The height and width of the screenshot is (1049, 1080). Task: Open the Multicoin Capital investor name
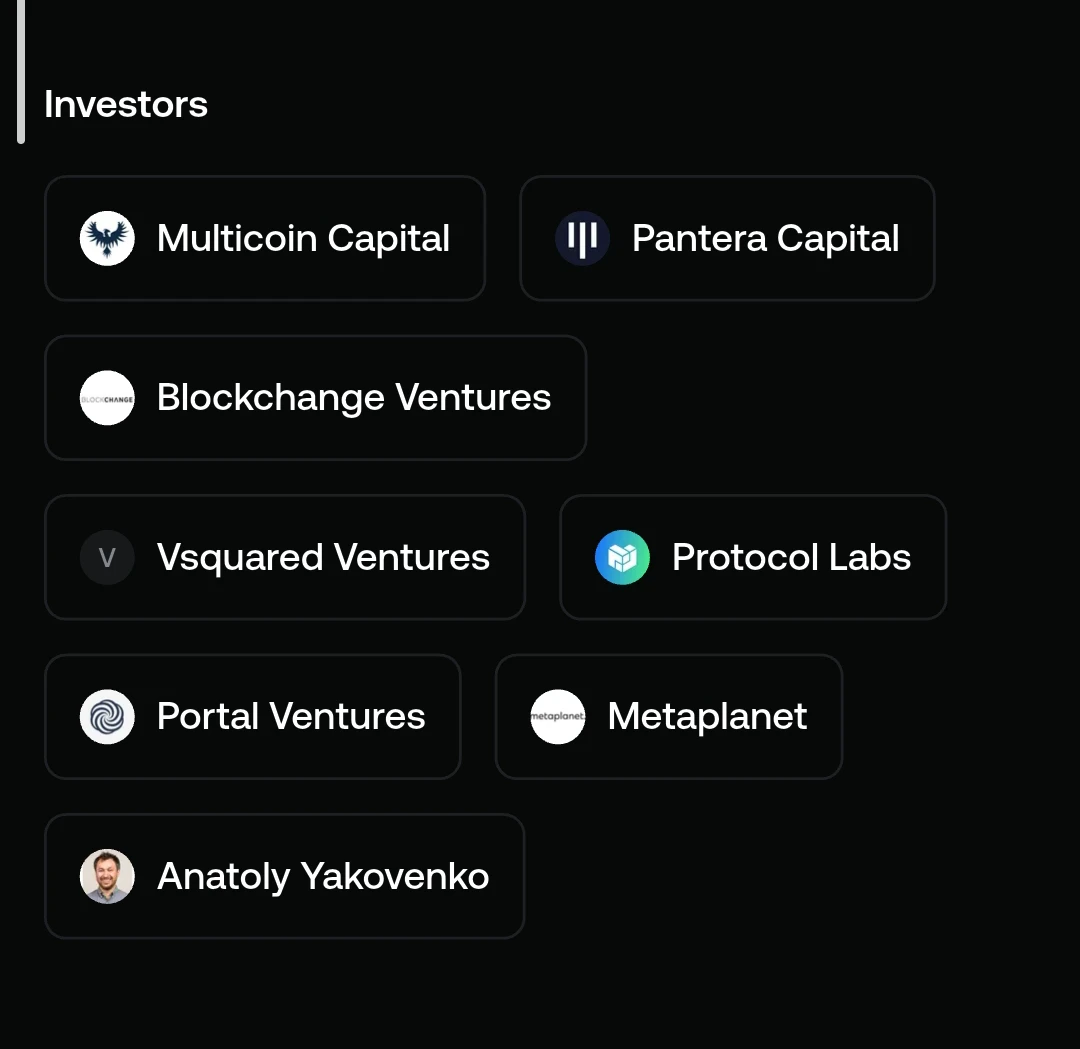coord(303,239)
